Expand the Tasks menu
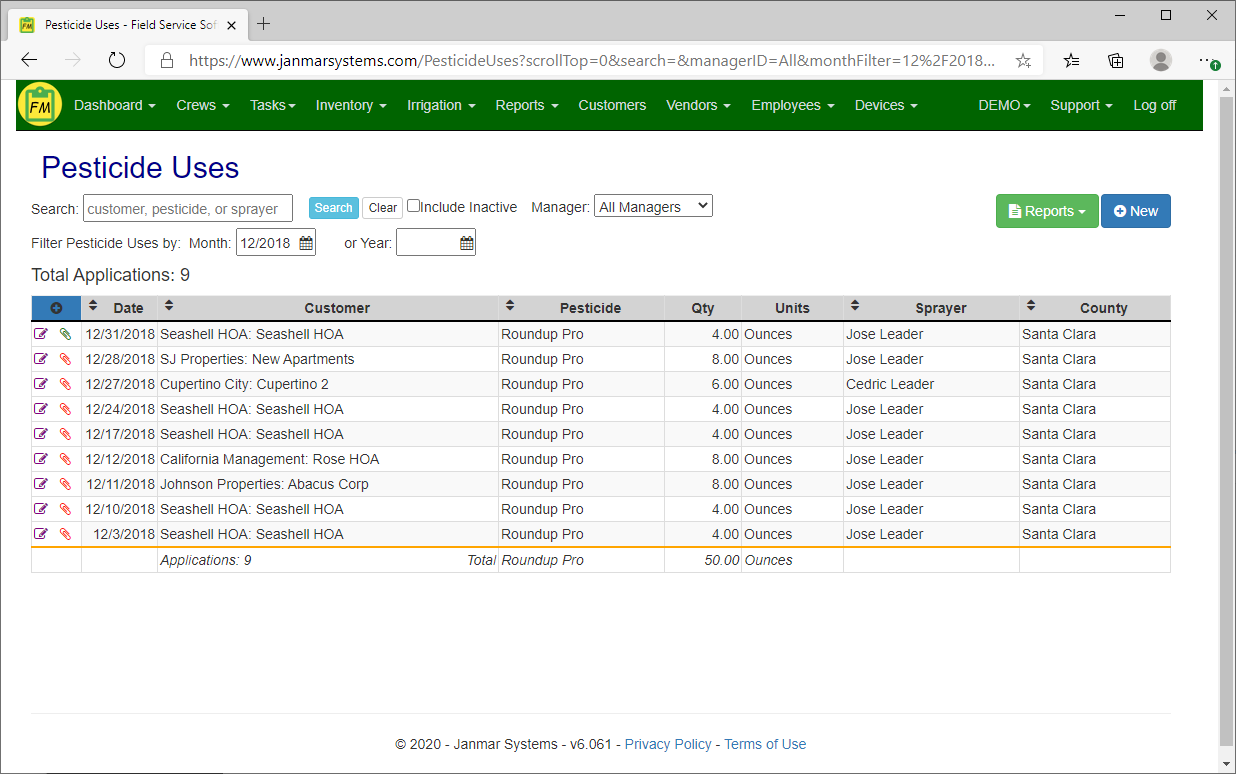This screenshot has height=774, width=1236. click(273, 105)
